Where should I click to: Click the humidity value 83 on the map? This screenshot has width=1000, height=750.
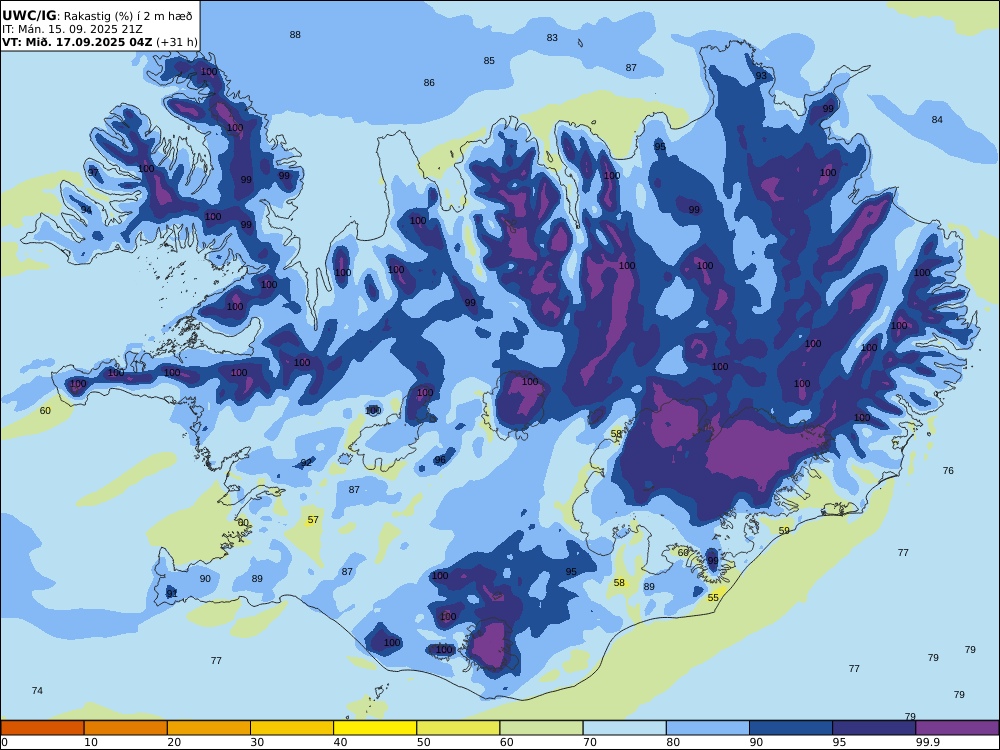552,38
